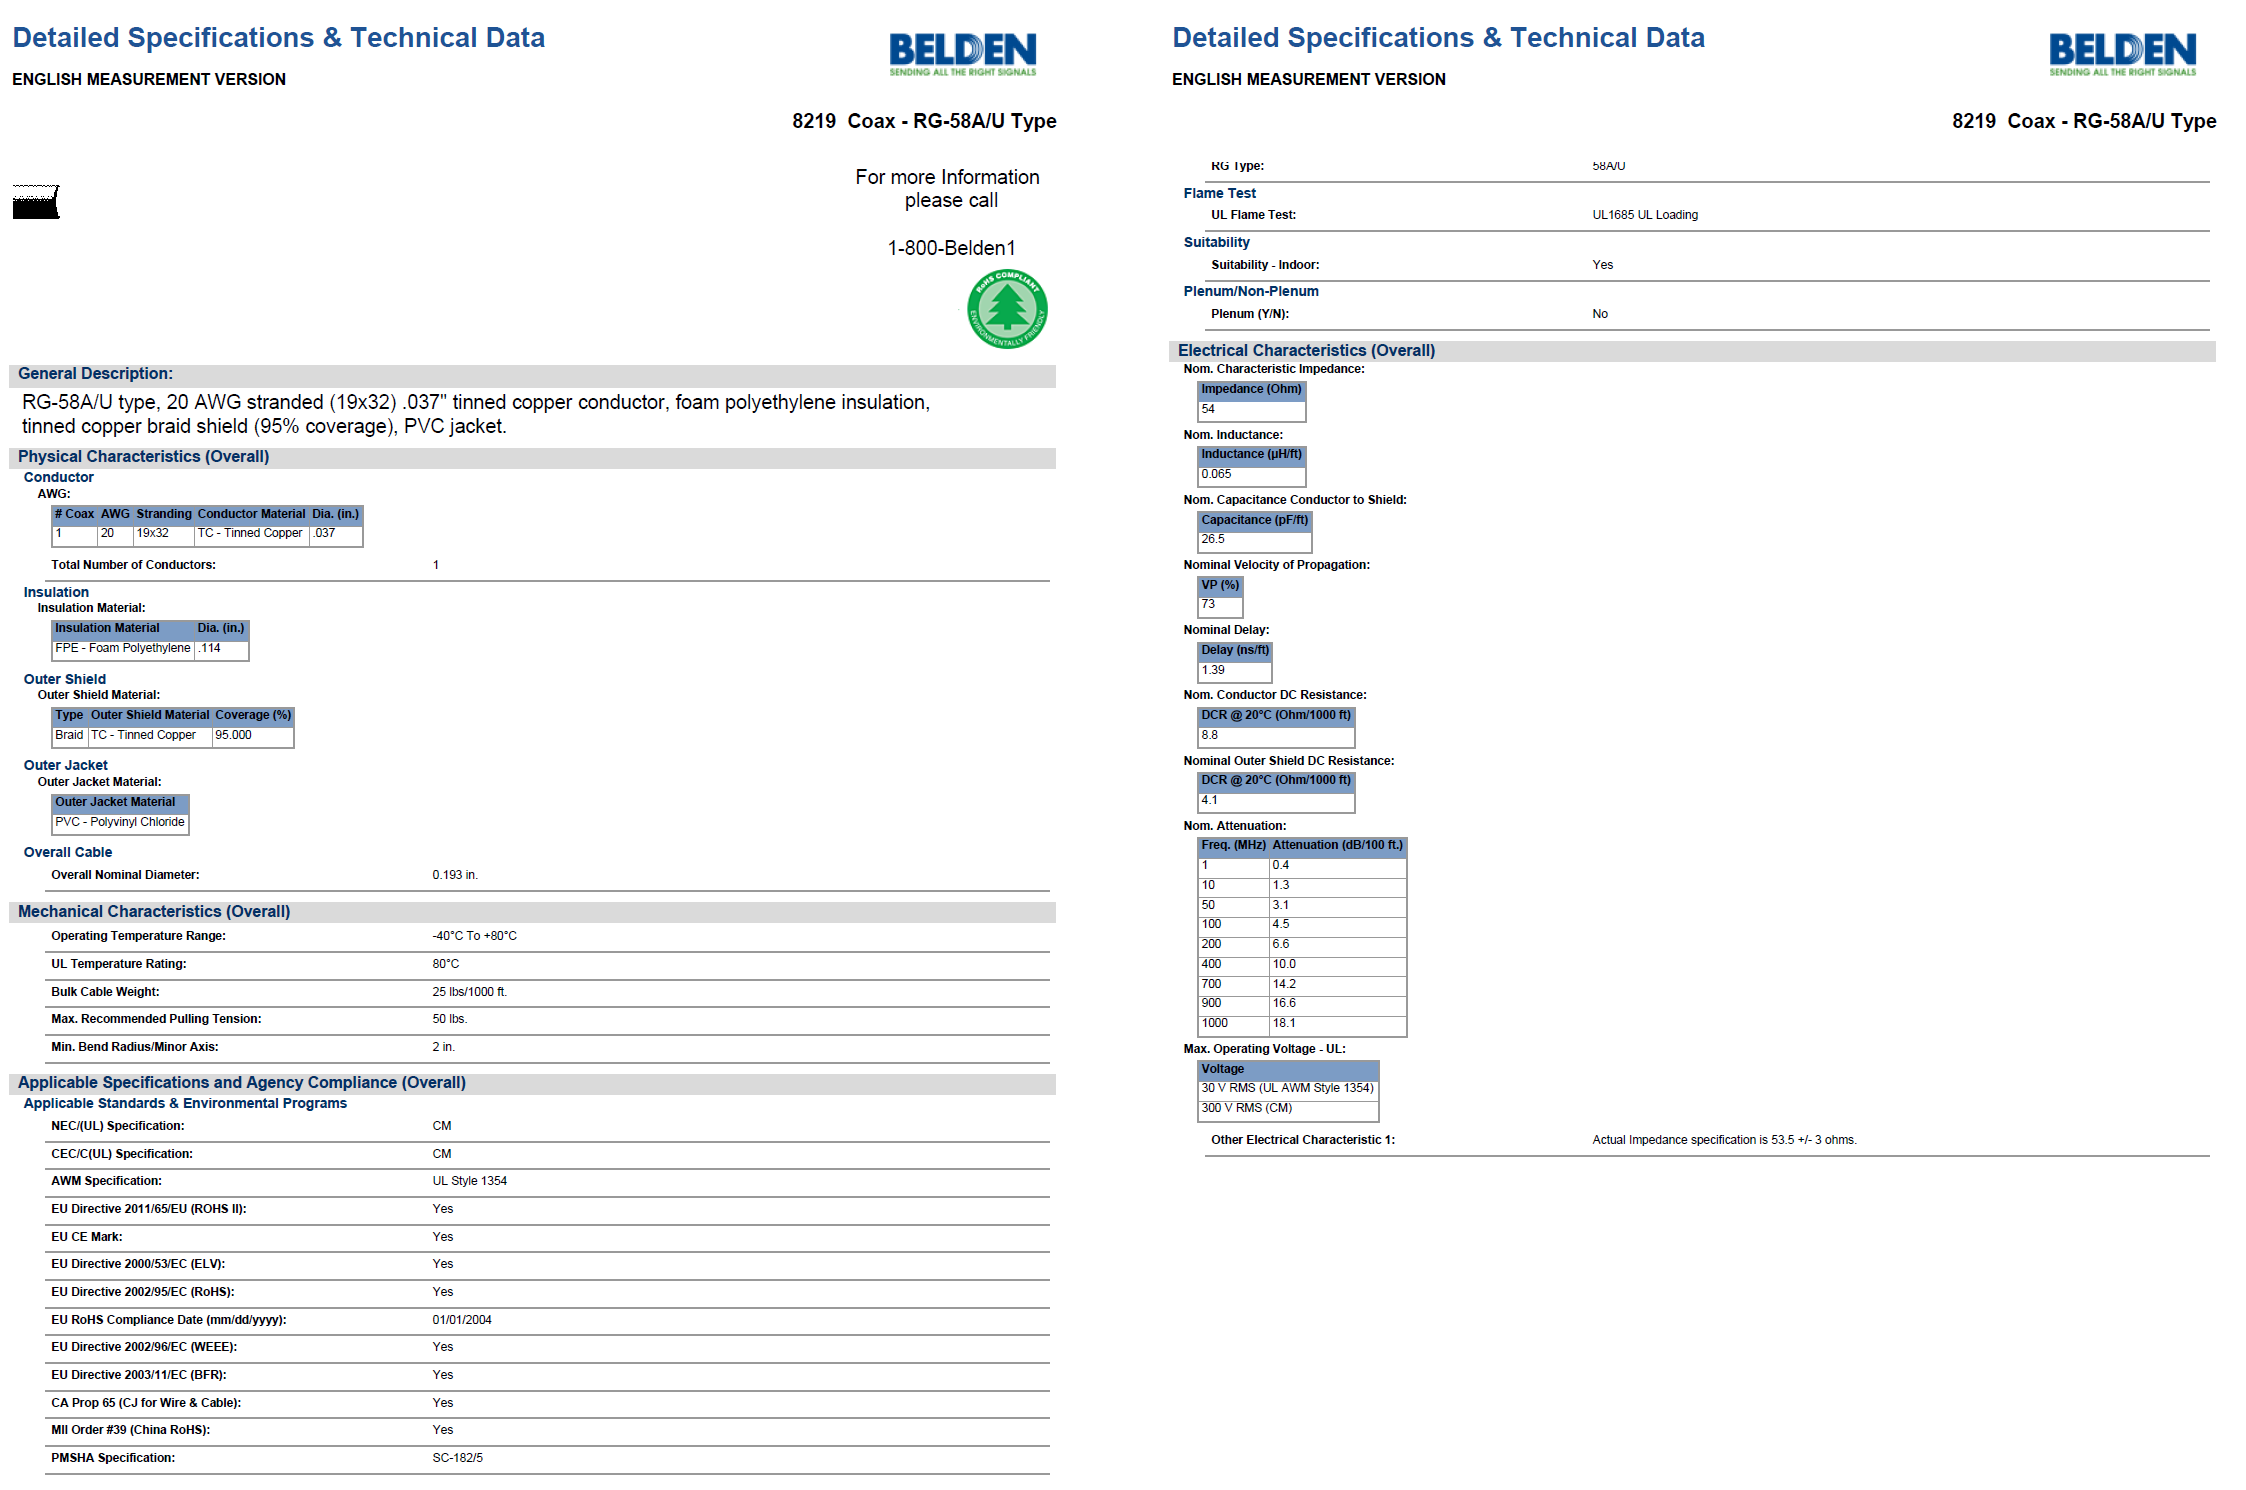Screen dimensions: 2246x1490
Task: Select the Min. Bend Radius/Minor Axis label
Action: (x=135, y=1047)
